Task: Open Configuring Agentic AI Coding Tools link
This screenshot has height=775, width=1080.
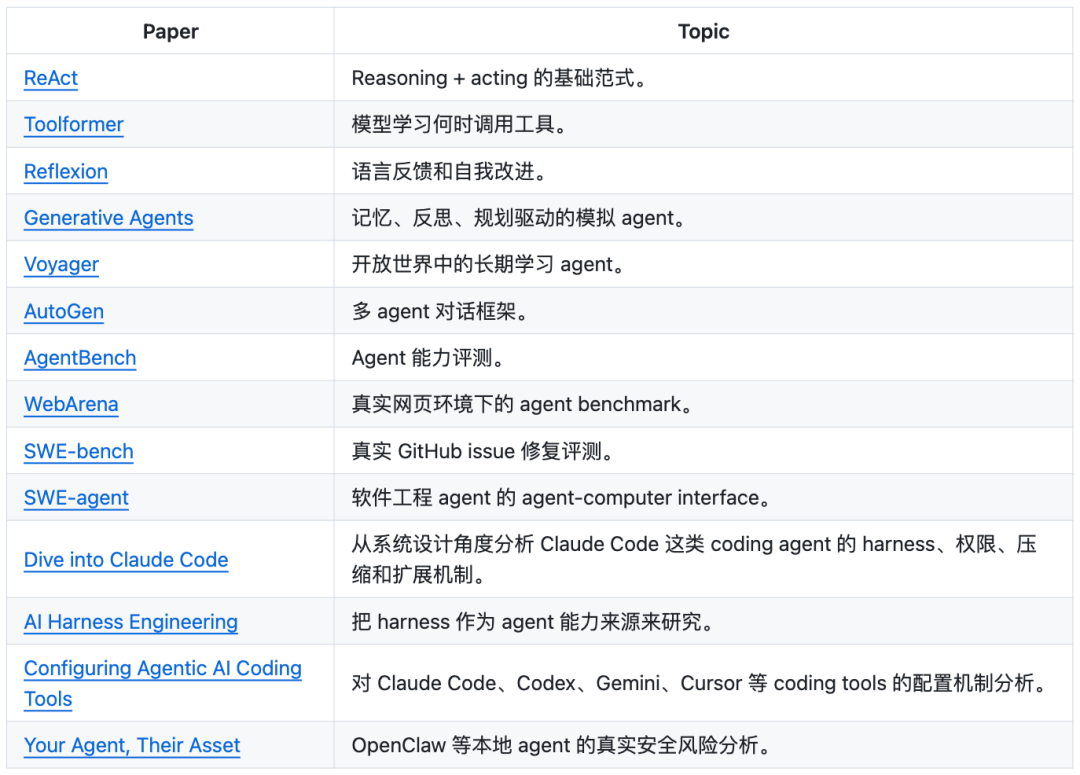Action: tap(163, 683)
